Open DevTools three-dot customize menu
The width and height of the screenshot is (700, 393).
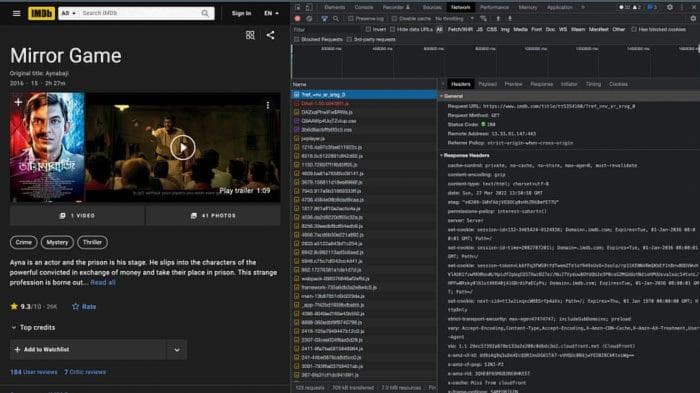click(682, 7)
